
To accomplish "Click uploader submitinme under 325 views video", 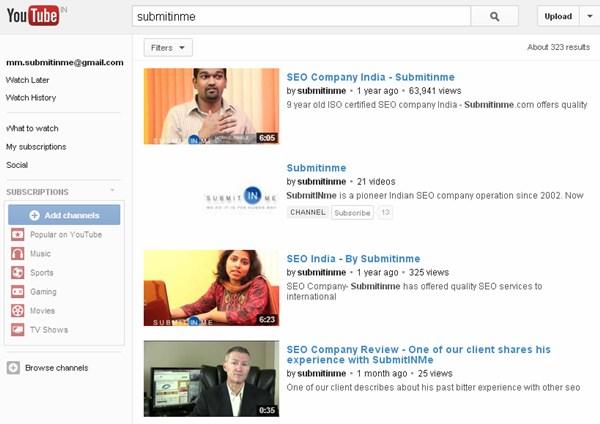I will tap(321, 272).
